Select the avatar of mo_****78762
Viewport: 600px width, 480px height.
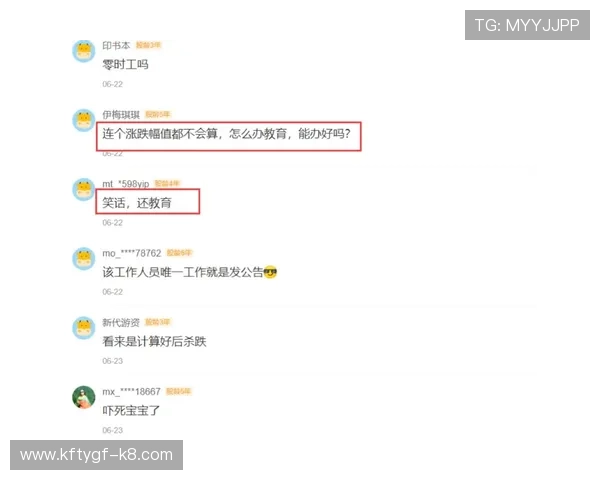84,259
